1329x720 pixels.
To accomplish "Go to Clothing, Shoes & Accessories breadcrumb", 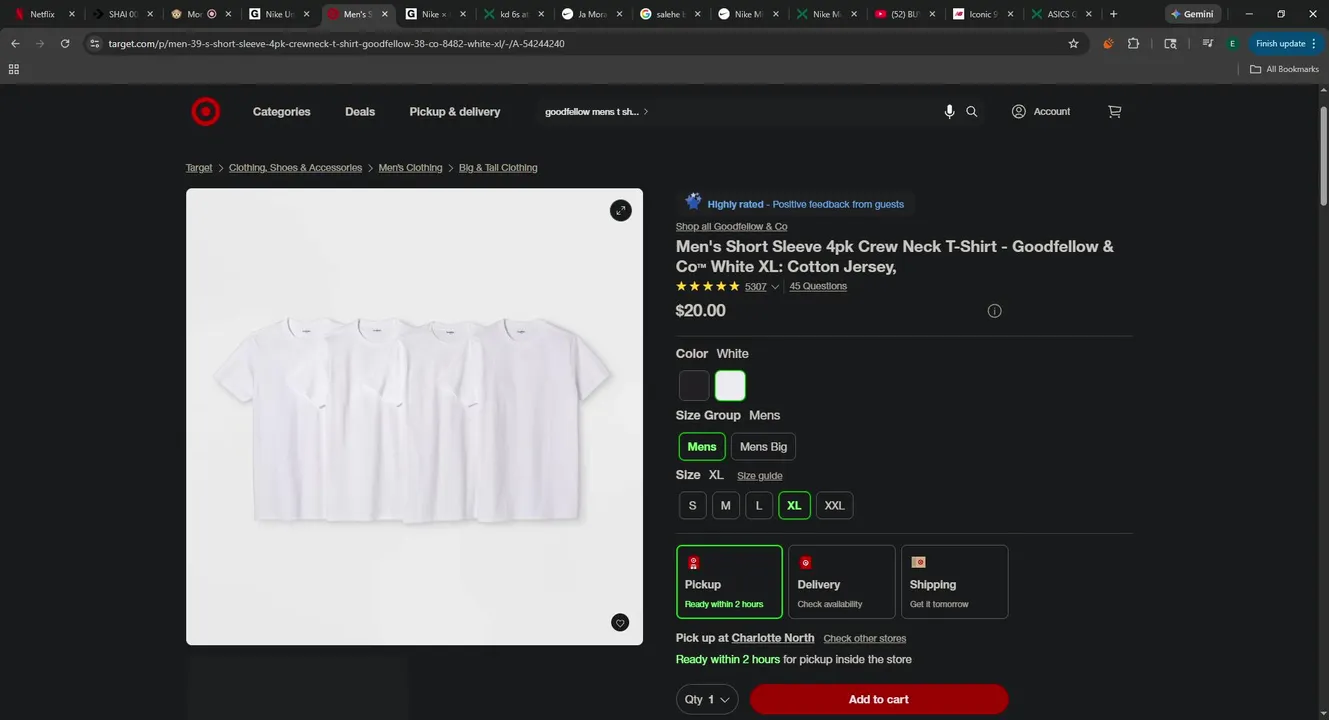I will 295,168.
